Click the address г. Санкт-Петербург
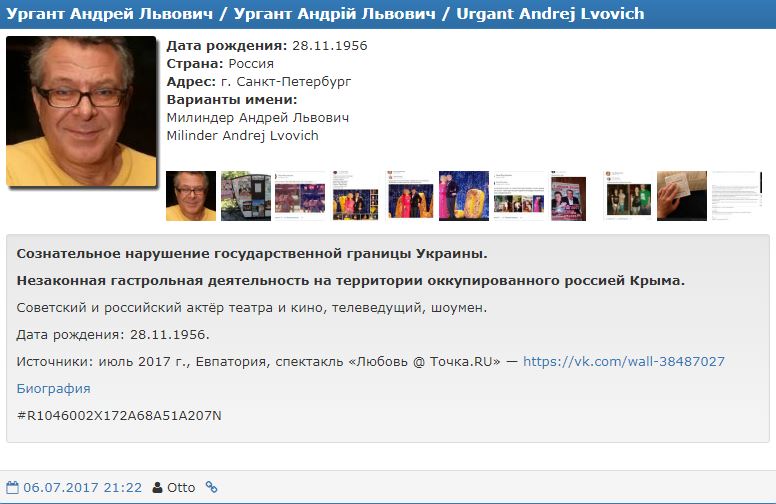 coord(286,82)
